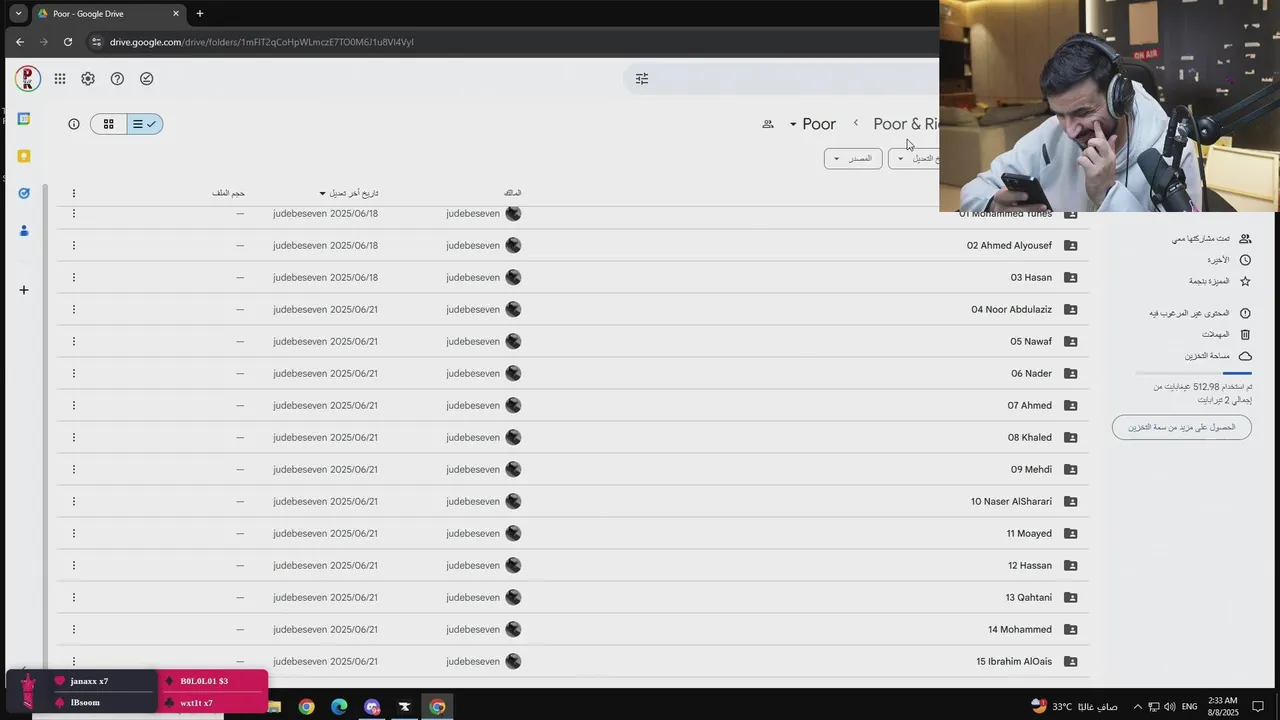
Task: Open more actions for 02 Ahmed Alyousef row
Action: click(74, 245)
